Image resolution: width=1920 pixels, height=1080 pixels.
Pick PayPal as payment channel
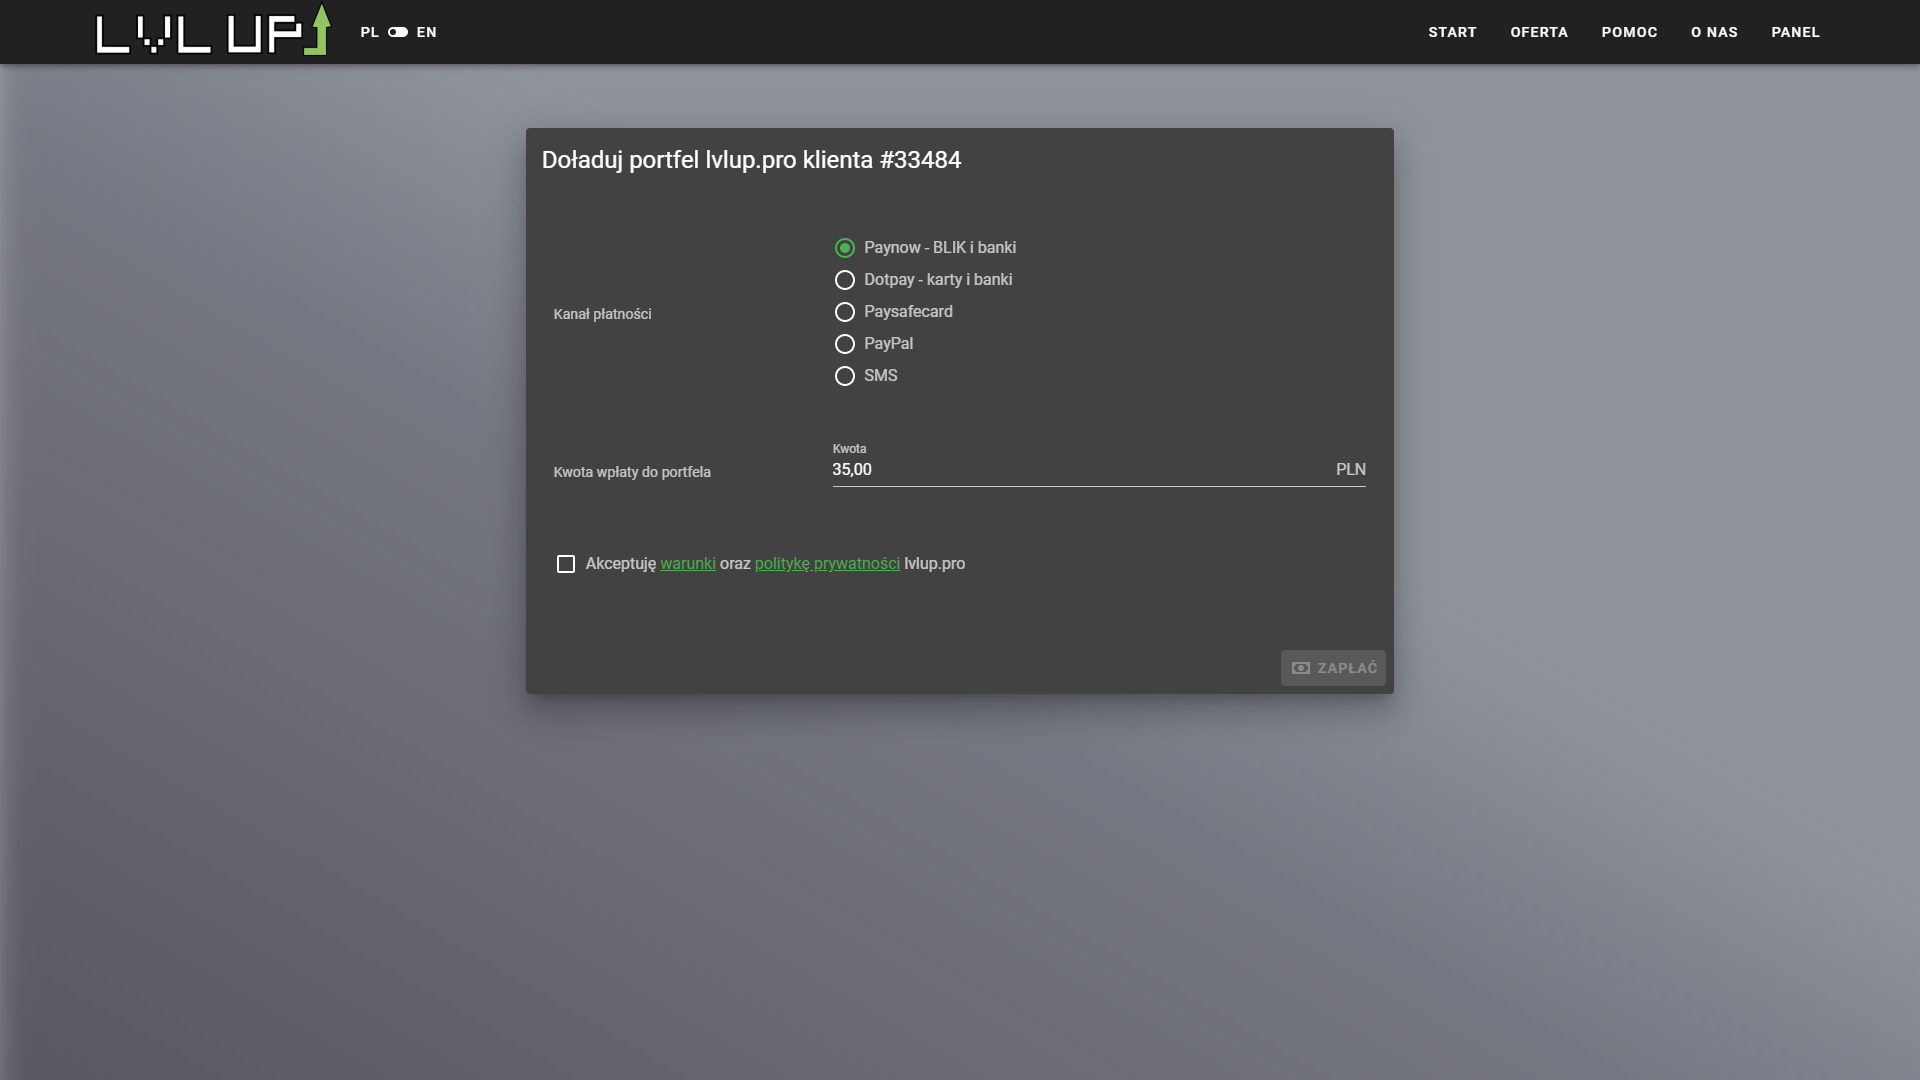(845, 344)
